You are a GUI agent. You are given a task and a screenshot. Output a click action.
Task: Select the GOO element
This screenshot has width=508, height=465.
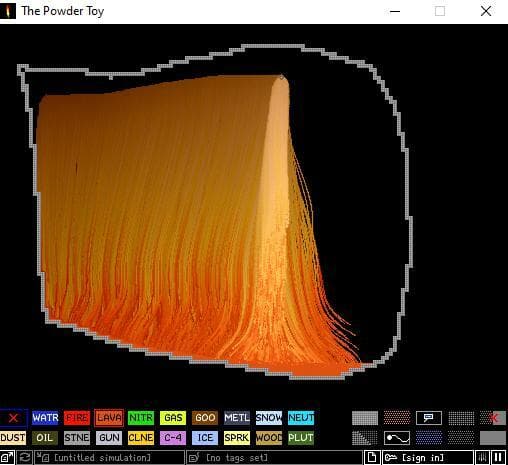click(x=205, y=418)
